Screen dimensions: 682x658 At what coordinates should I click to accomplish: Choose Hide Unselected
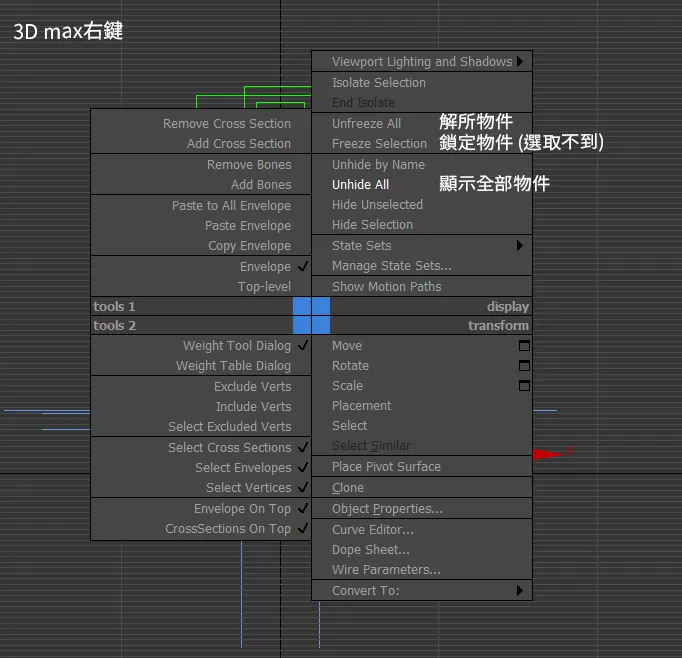422,205
